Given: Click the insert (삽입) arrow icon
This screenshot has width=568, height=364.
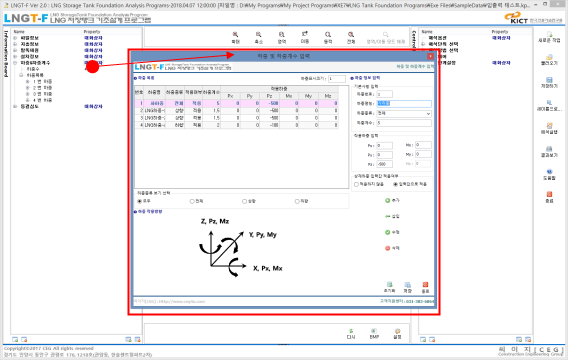Looking at the screenshot, I should point(387,216).
